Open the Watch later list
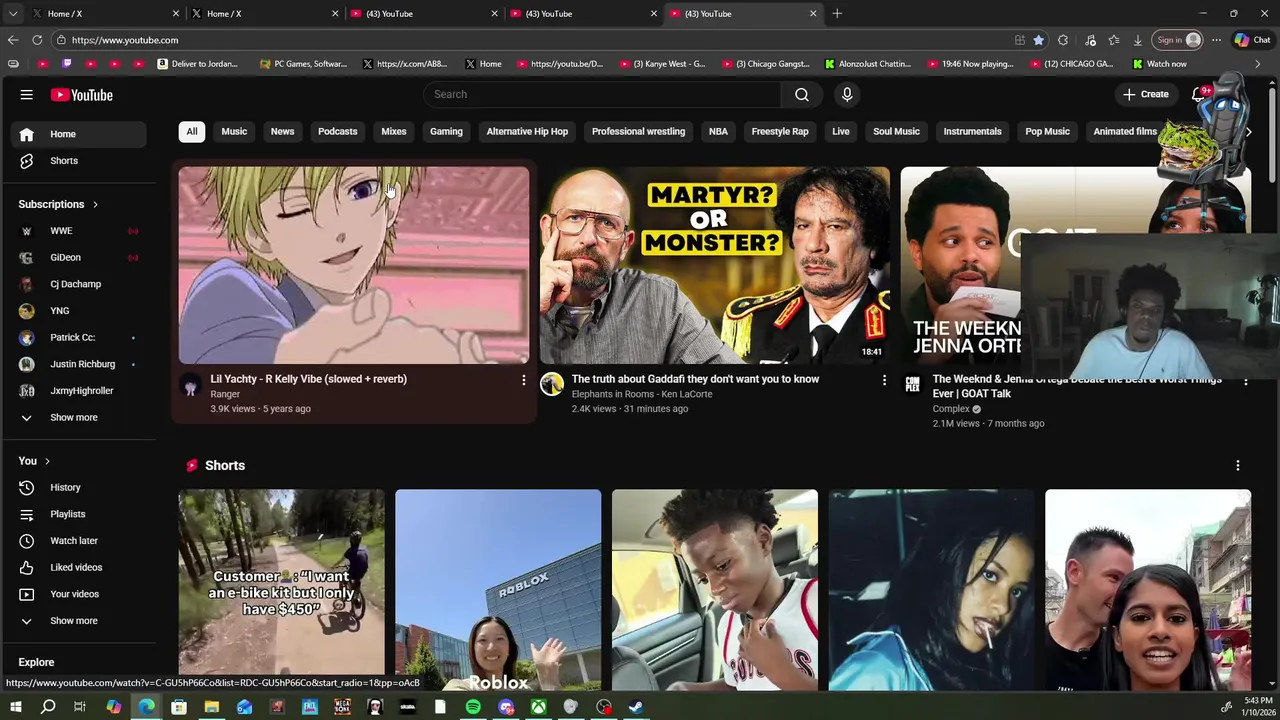1280x720 pixels. click(76, 540)
